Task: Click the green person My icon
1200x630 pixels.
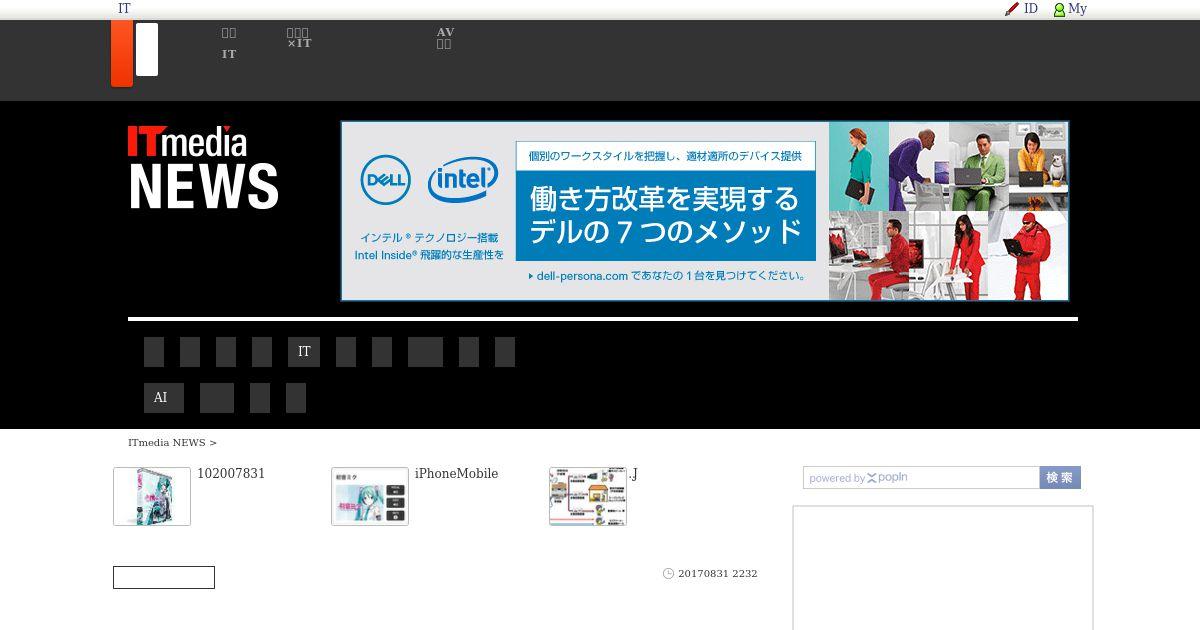Action: pyautogui.click(x=1059, y=10)
